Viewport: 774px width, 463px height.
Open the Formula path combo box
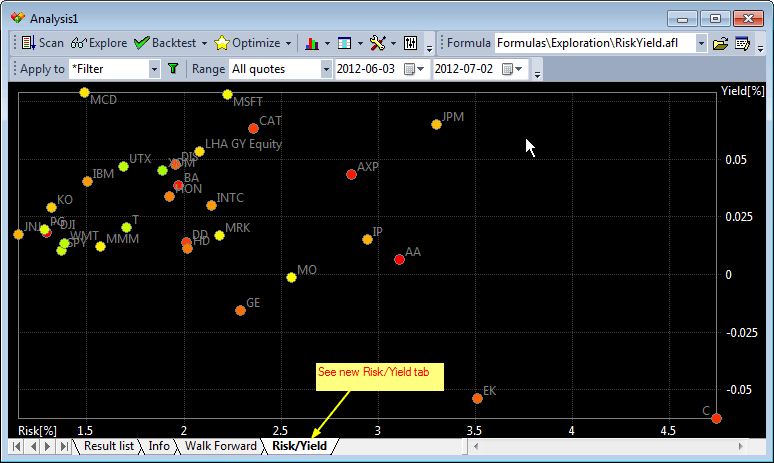[701, 43]
